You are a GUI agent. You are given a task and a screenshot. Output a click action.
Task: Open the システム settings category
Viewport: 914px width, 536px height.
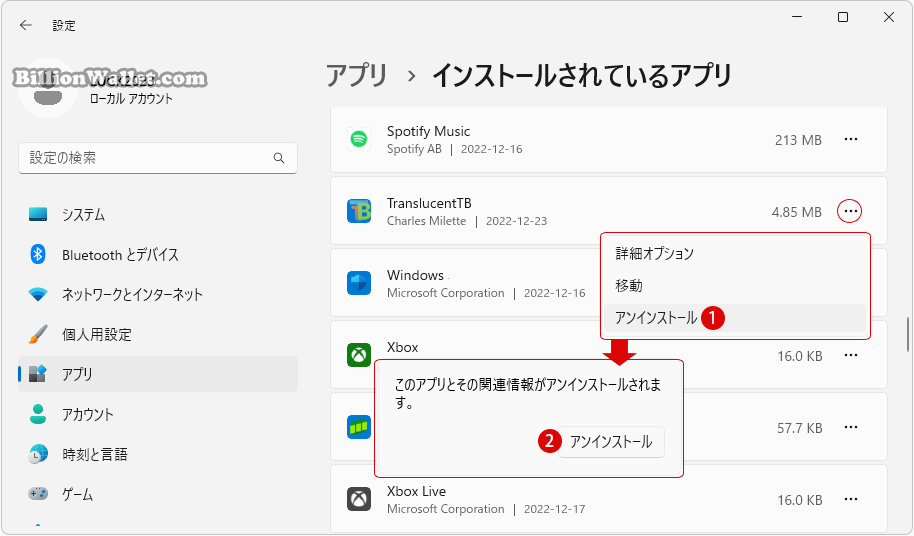158,214
